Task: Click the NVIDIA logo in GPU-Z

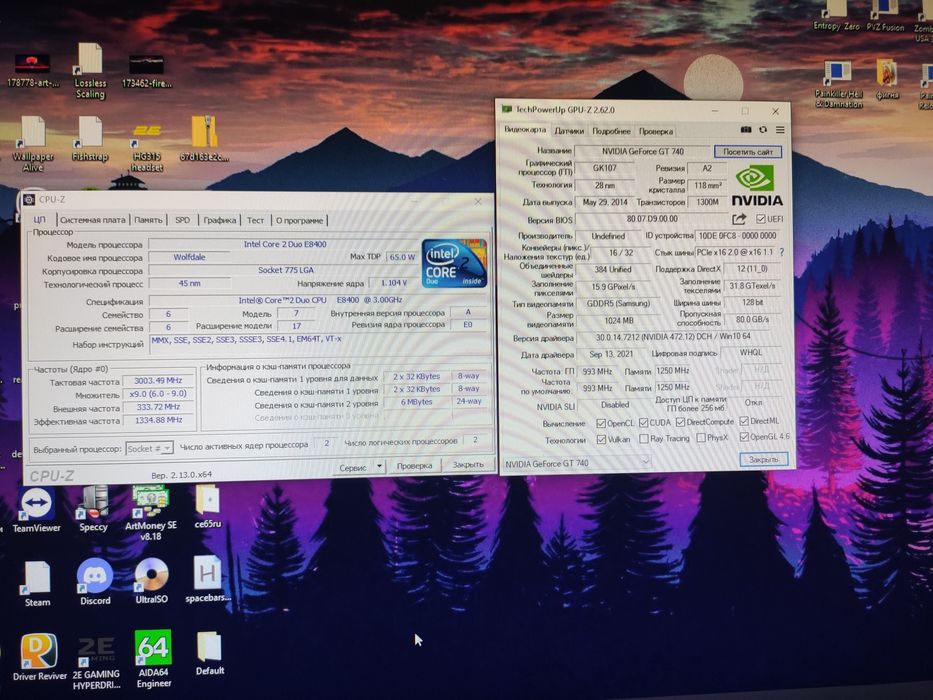Action: pyautogui.click(x=756, y=186)
